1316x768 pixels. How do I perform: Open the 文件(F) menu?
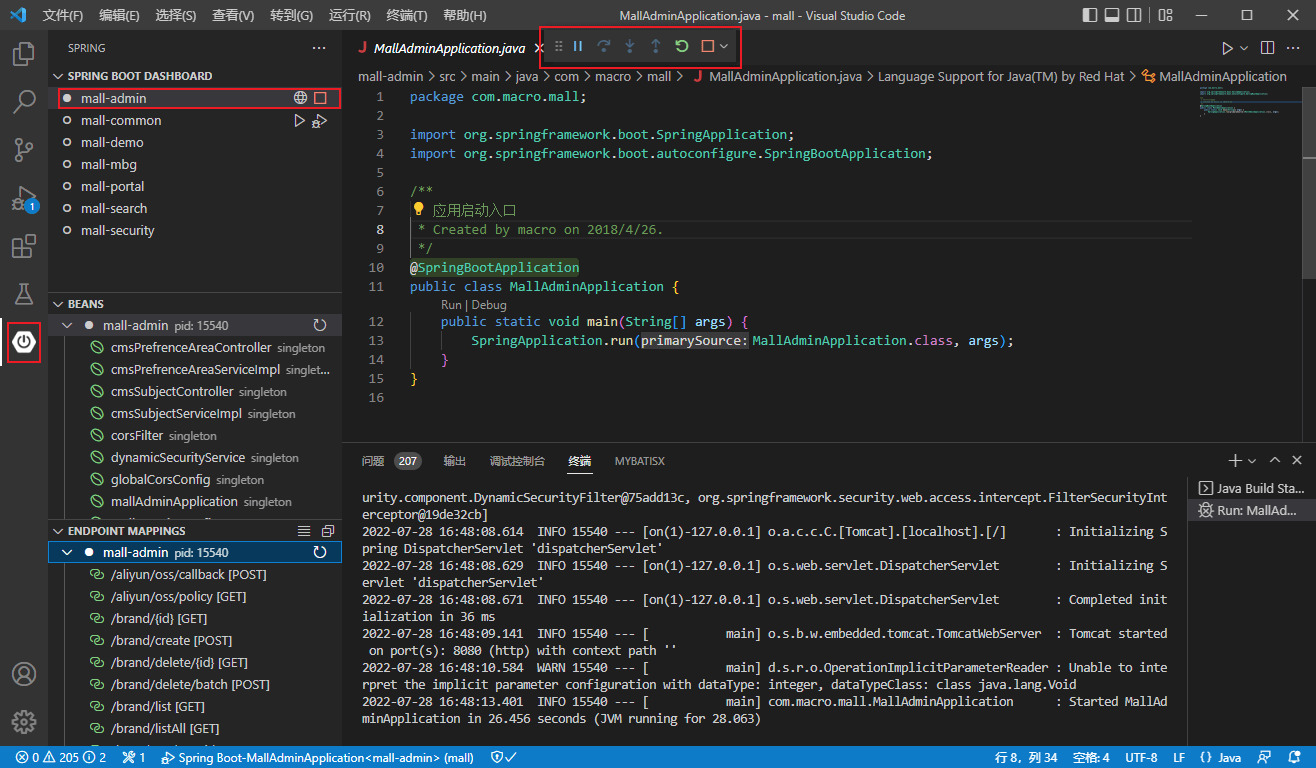[x=64, y=16]
